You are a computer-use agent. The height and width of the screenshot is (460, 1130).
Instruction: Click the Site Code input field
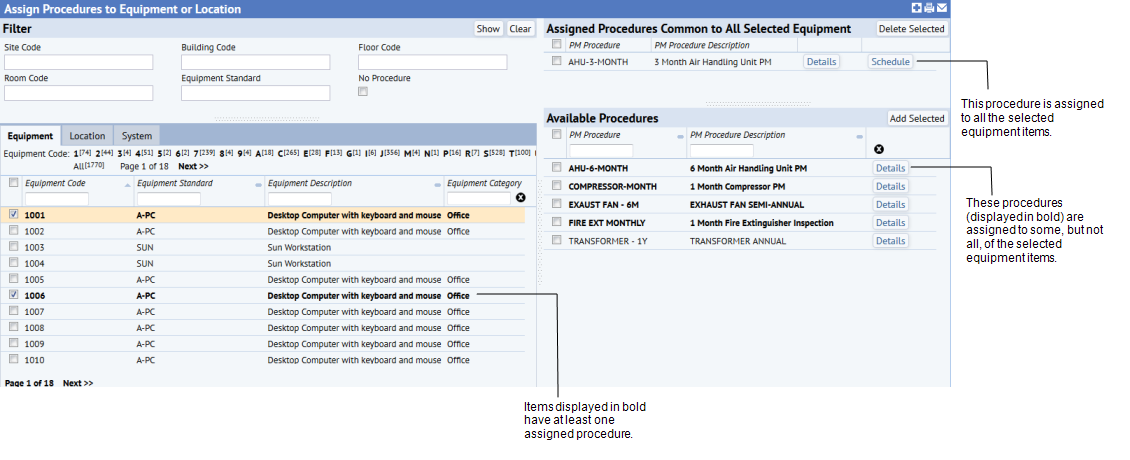tap(79, 62)
